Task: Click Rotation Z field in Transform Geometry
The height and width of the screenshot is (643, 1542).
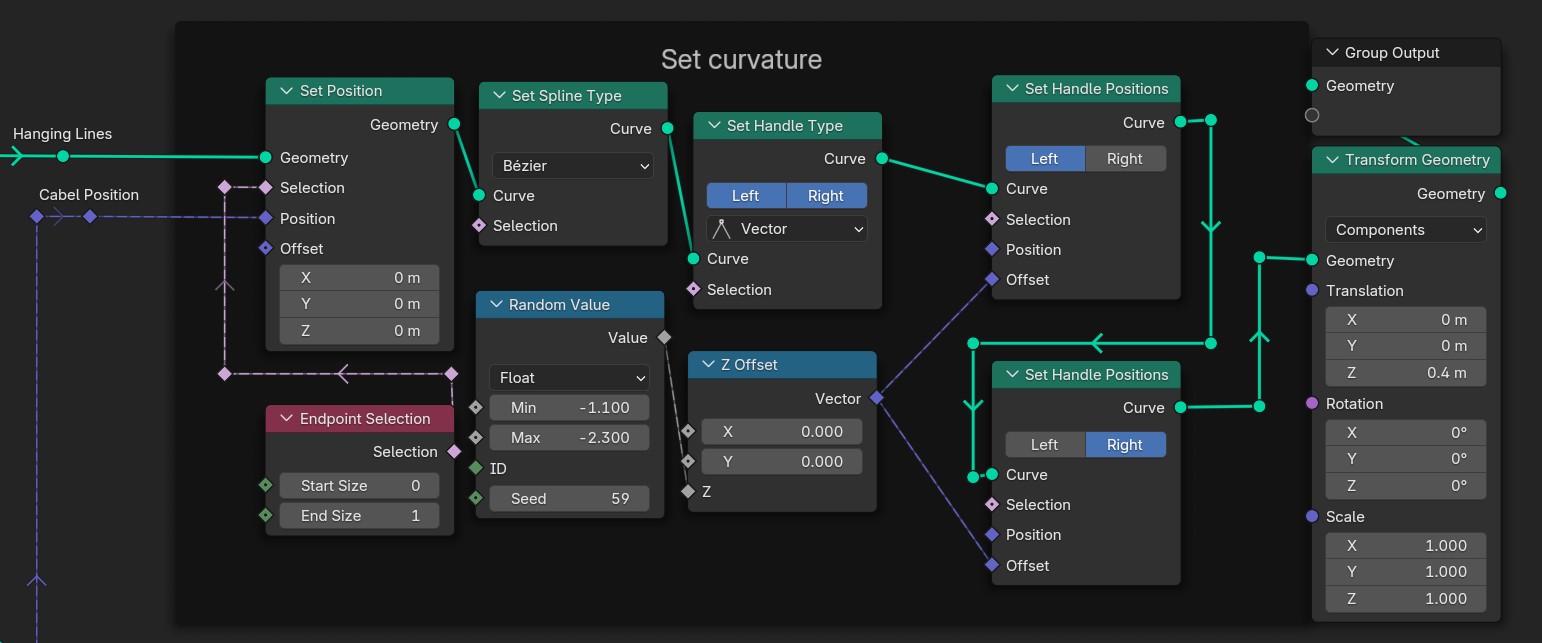Action: (x=1405, y=486)
